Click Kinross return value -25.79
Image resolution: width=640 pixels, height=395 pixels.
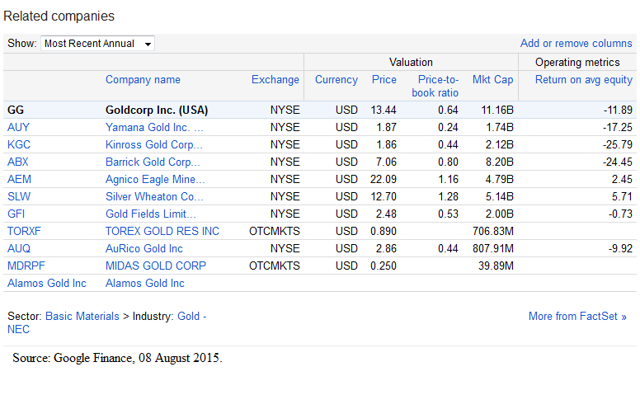[x=618, y=145]
